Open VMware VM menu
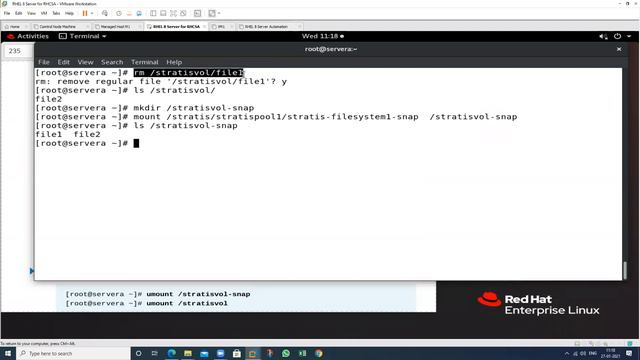640x360 pixels. pyautogui.click(x=44, y=13)
